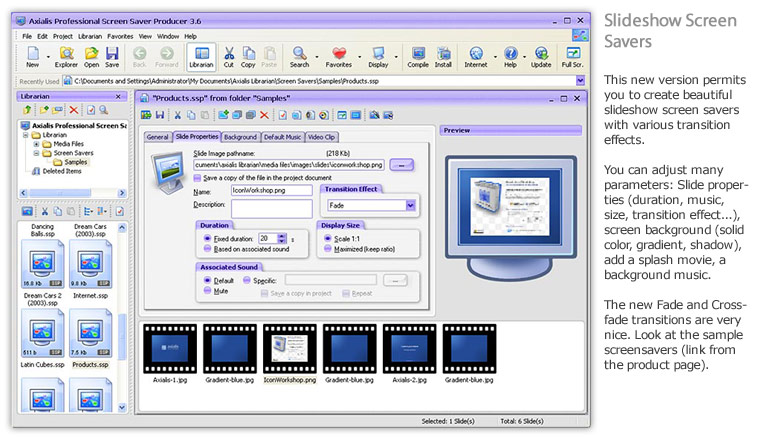The width and height of the screenshot is (760, 440).
Task: Open the Transition Effect Fade dropdown
Action: 411,205
